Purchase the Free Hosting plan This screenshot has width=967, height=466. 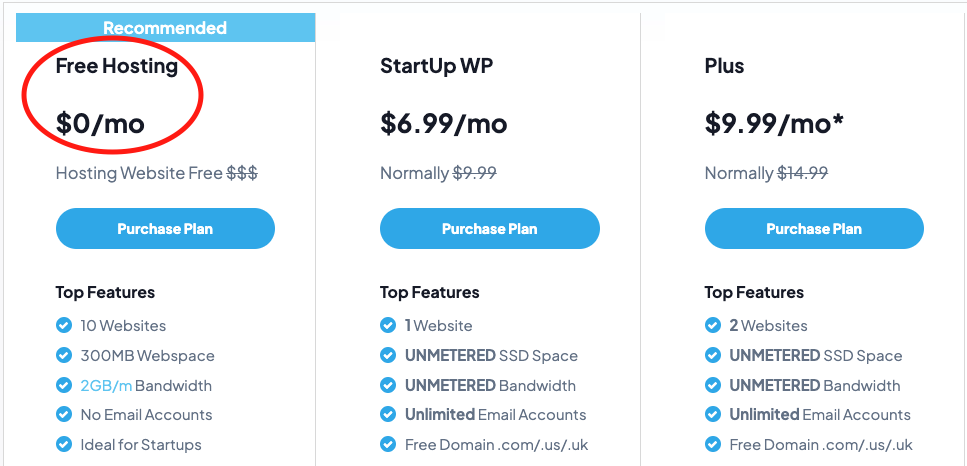165,229
